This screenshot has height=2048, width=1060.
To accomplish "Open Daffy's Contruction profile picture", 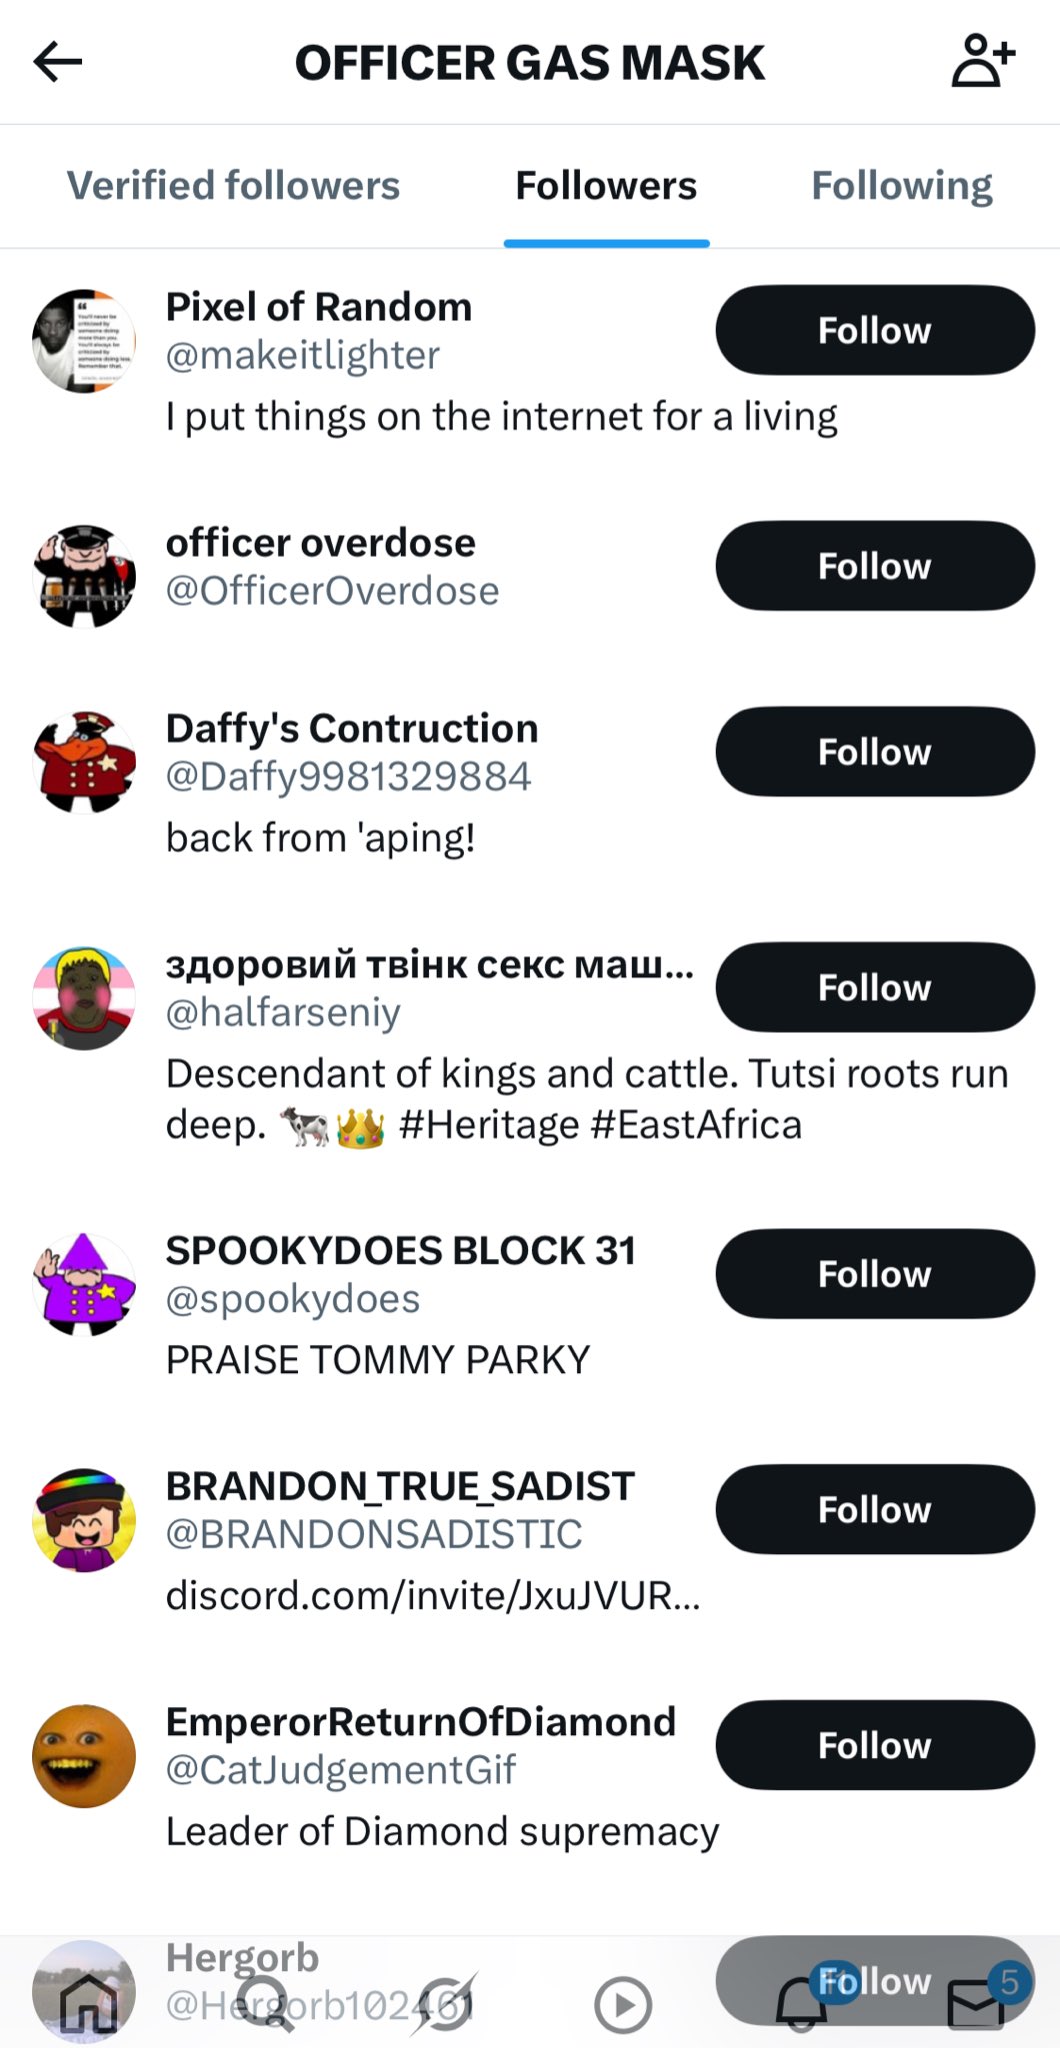I will [84, 762].
